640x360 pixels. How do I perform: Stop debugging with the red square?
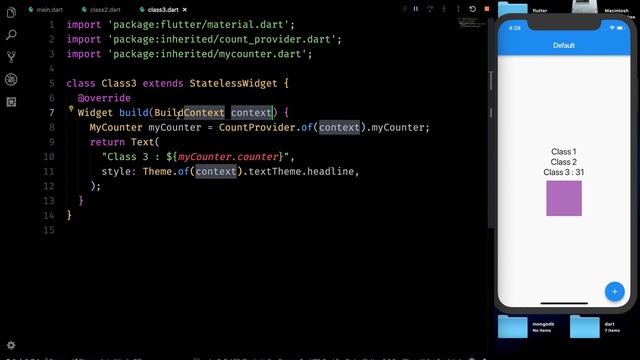487,9
